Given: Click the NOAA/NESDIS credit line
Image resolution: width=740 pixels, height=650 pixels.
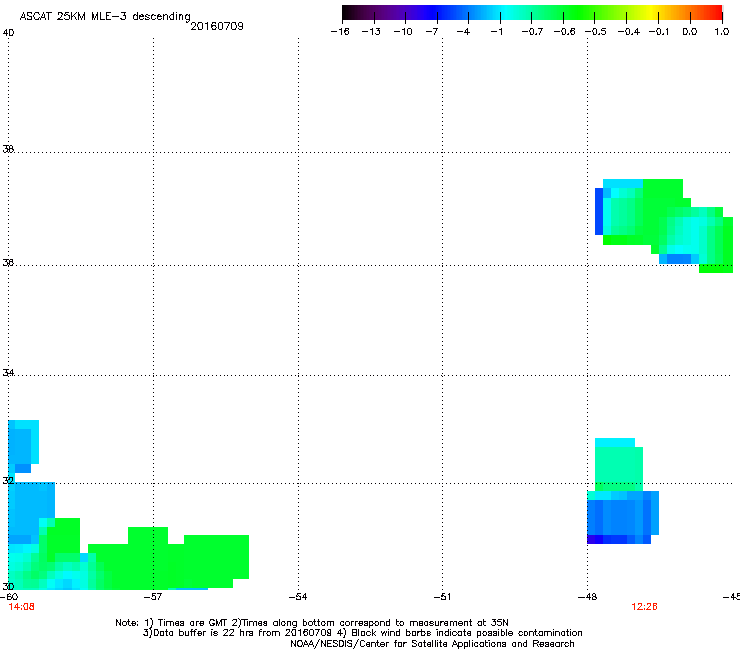Looking at the screenshot, I should 432,644.
